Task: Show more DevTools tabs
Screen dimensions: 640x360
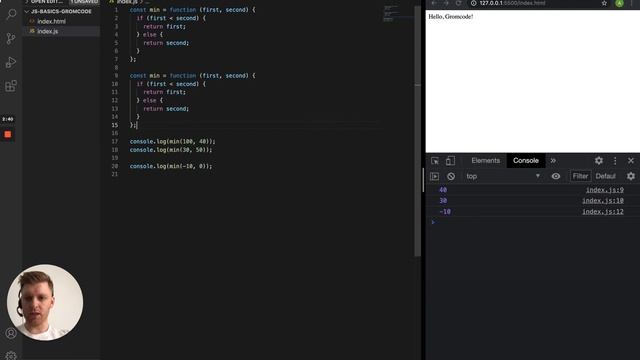Action: (x=553, y=161)
